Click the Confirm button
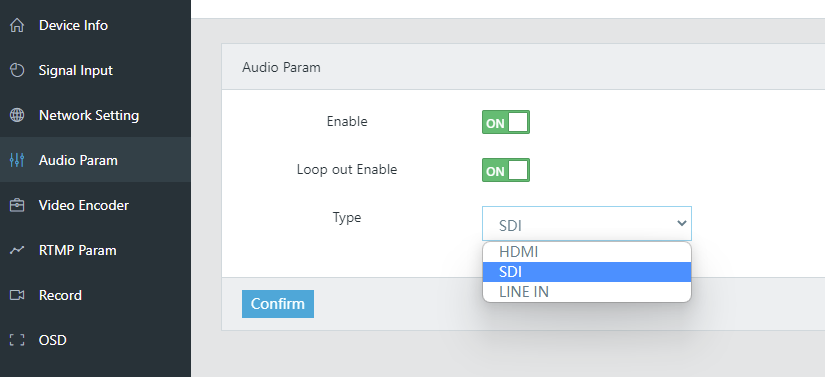 [x=278, y=304]
